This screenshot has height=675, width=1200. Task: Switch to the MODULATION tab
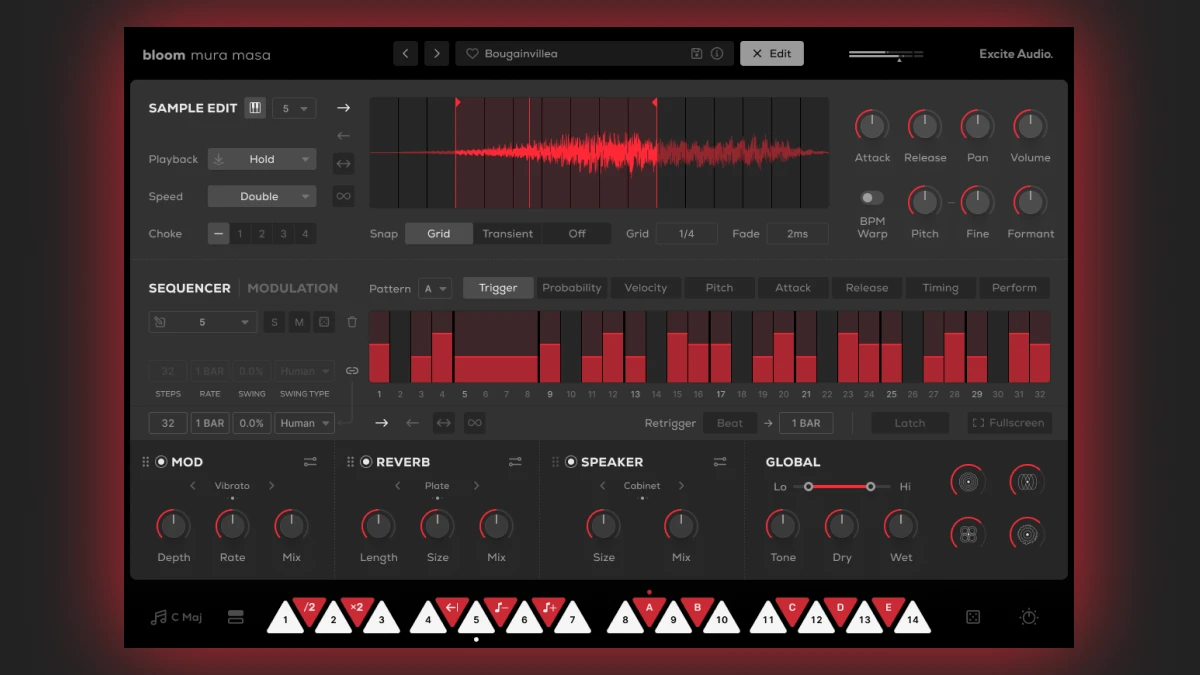pyautogui.click(x=292, y=288)
